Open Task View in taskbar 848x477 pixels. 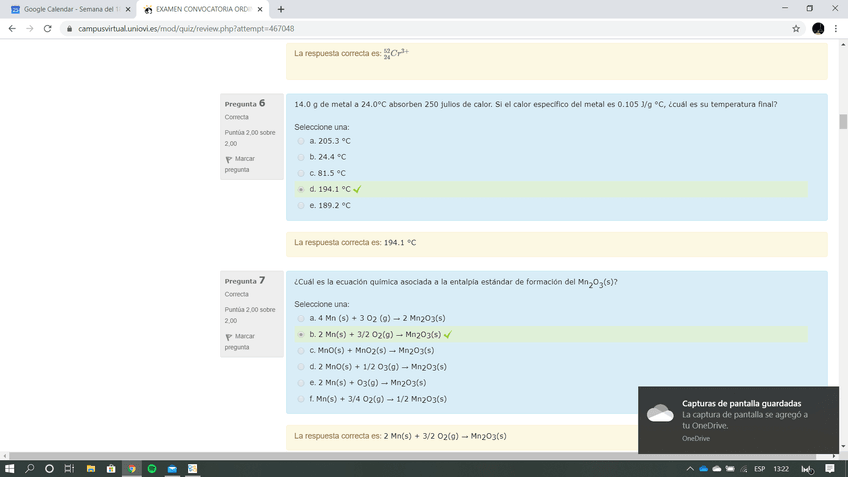coord(69,468)
